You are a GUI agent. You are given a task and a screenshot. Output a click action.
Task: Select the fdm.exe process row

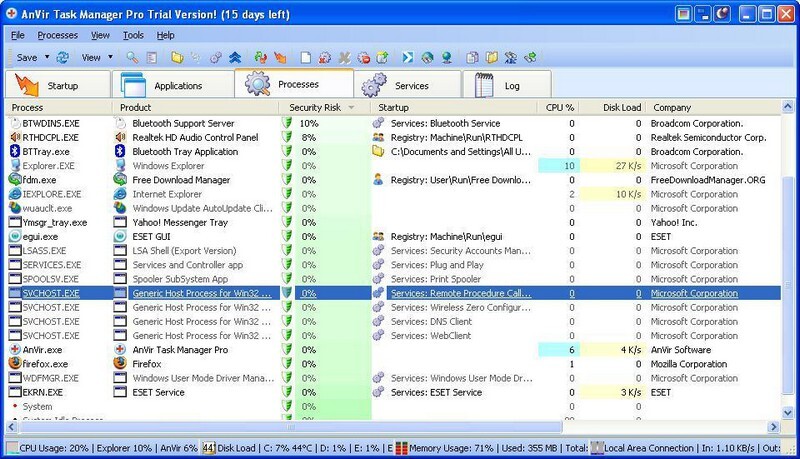pyautogui.click(x=393, y=180)
